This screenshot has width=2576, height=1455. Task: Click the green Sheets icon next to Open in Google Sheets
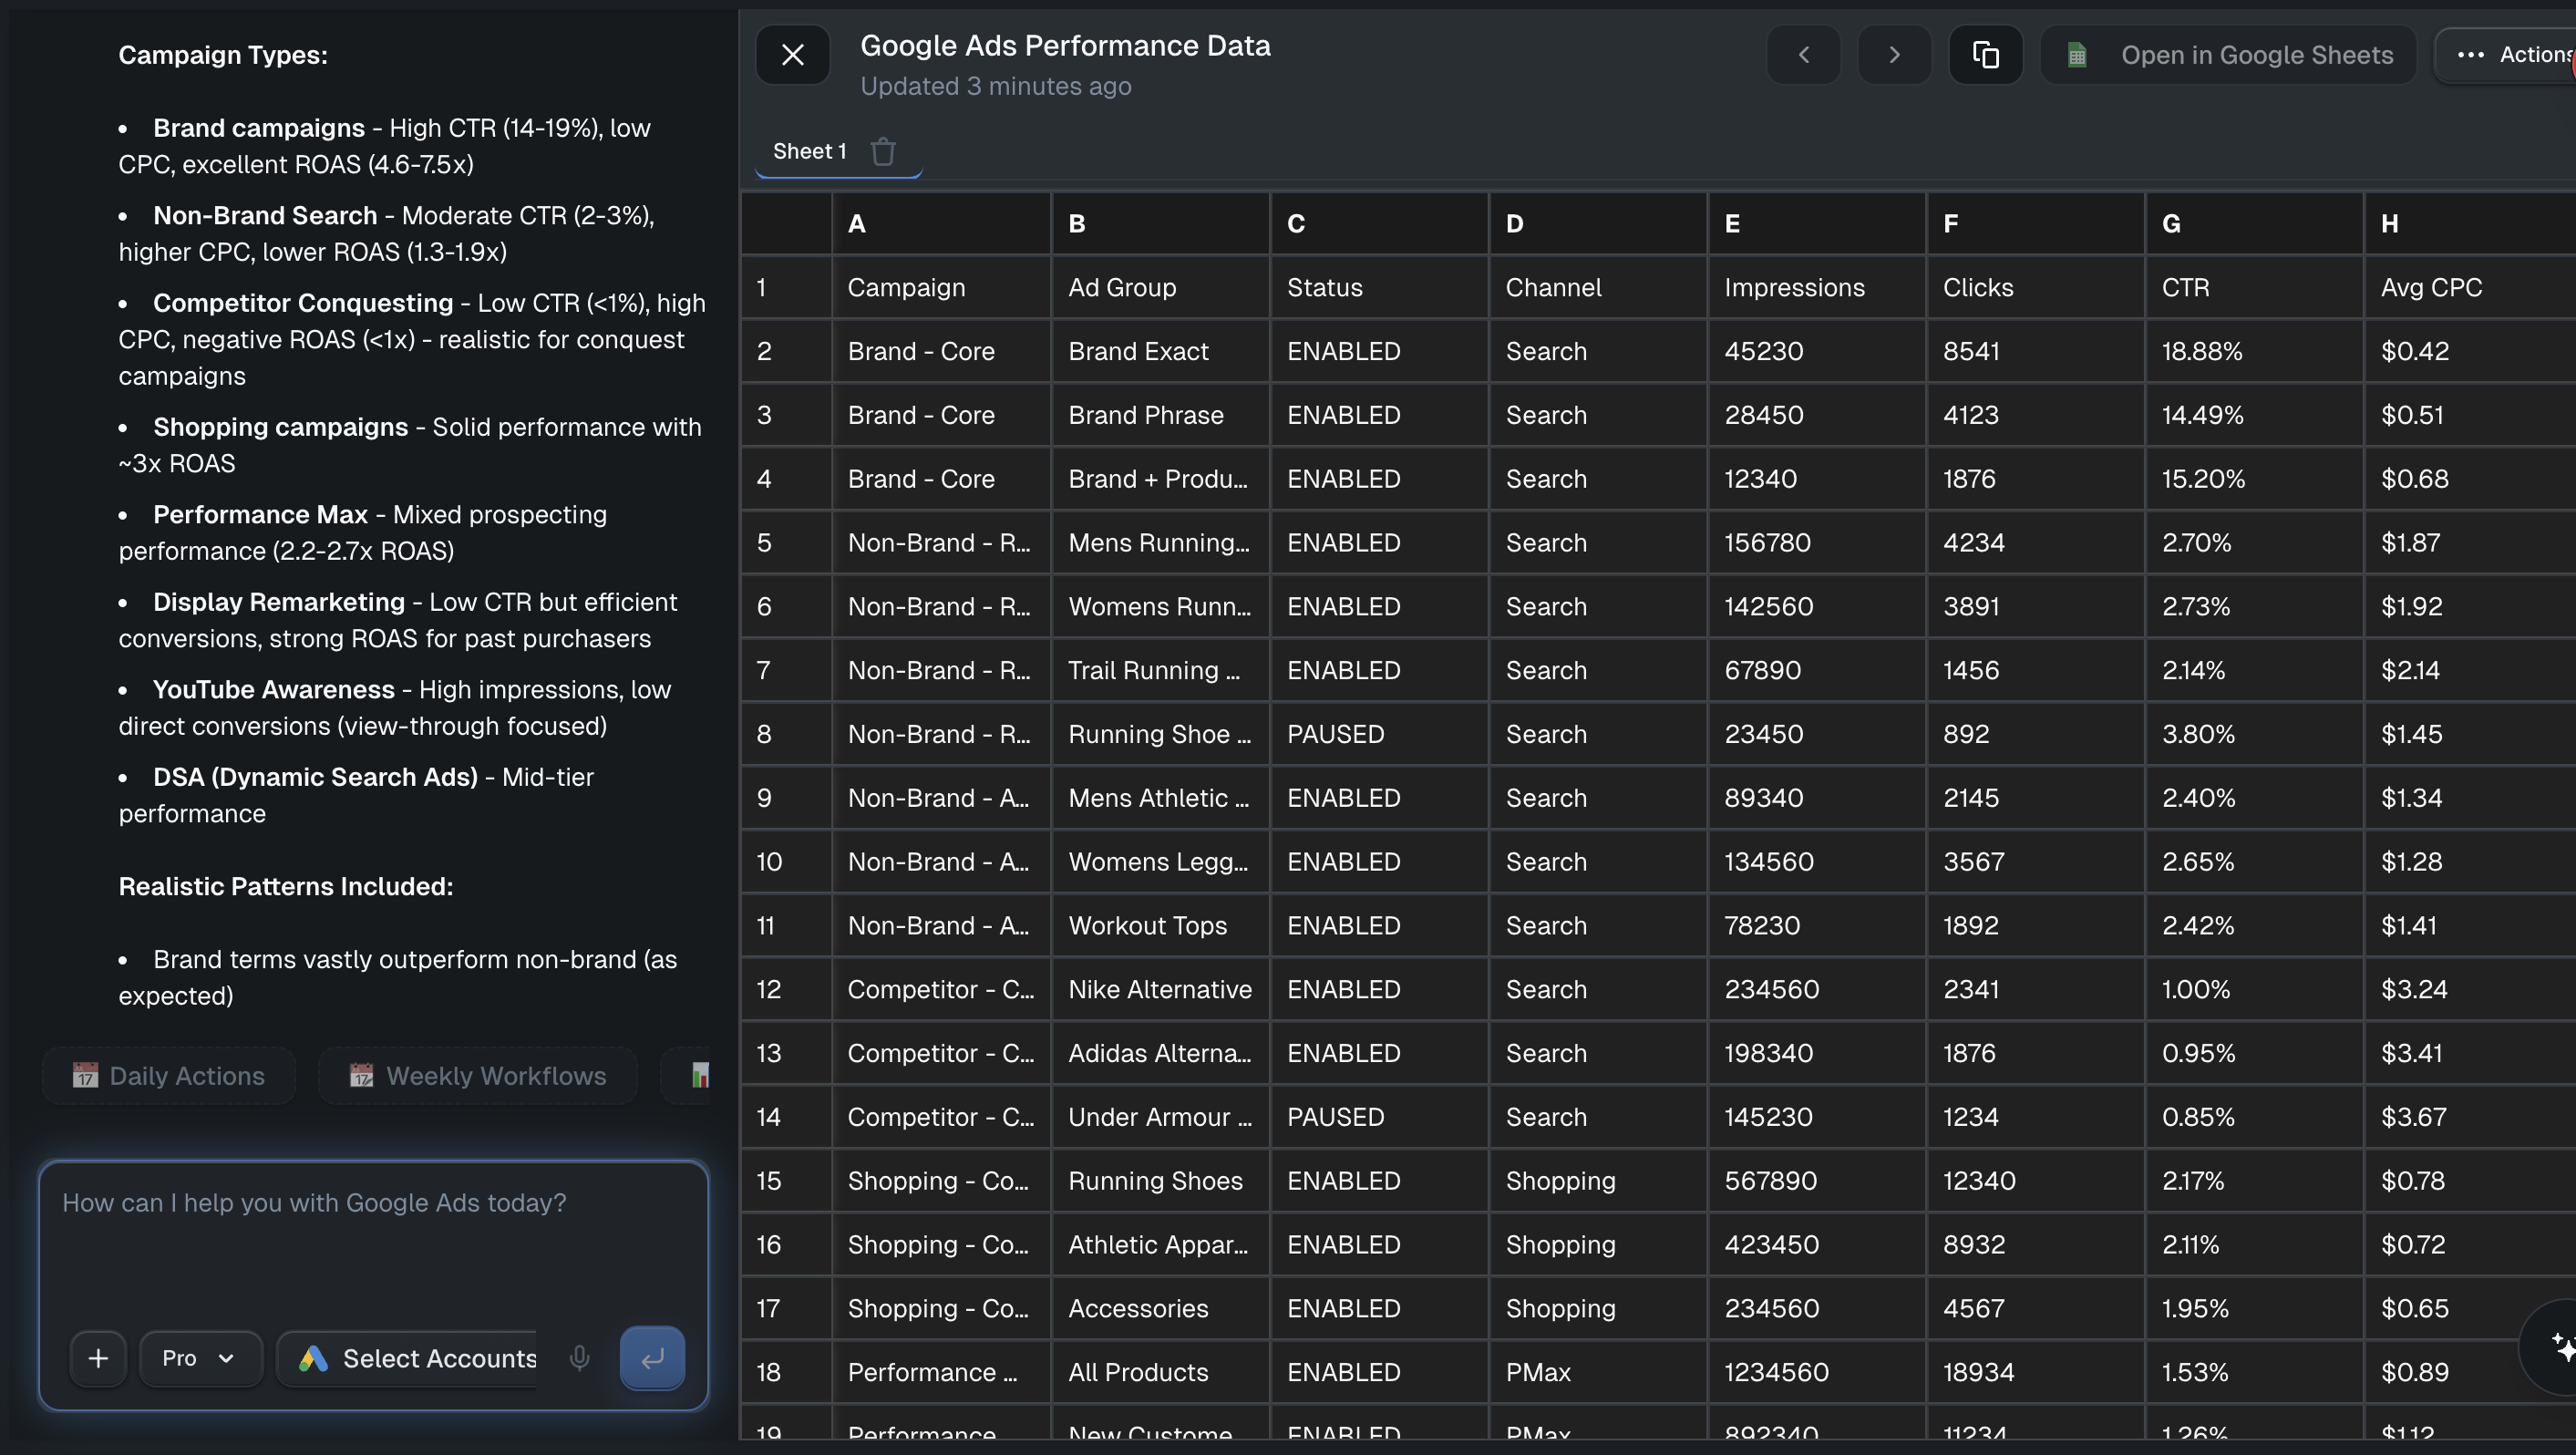tap(2078, 55)
